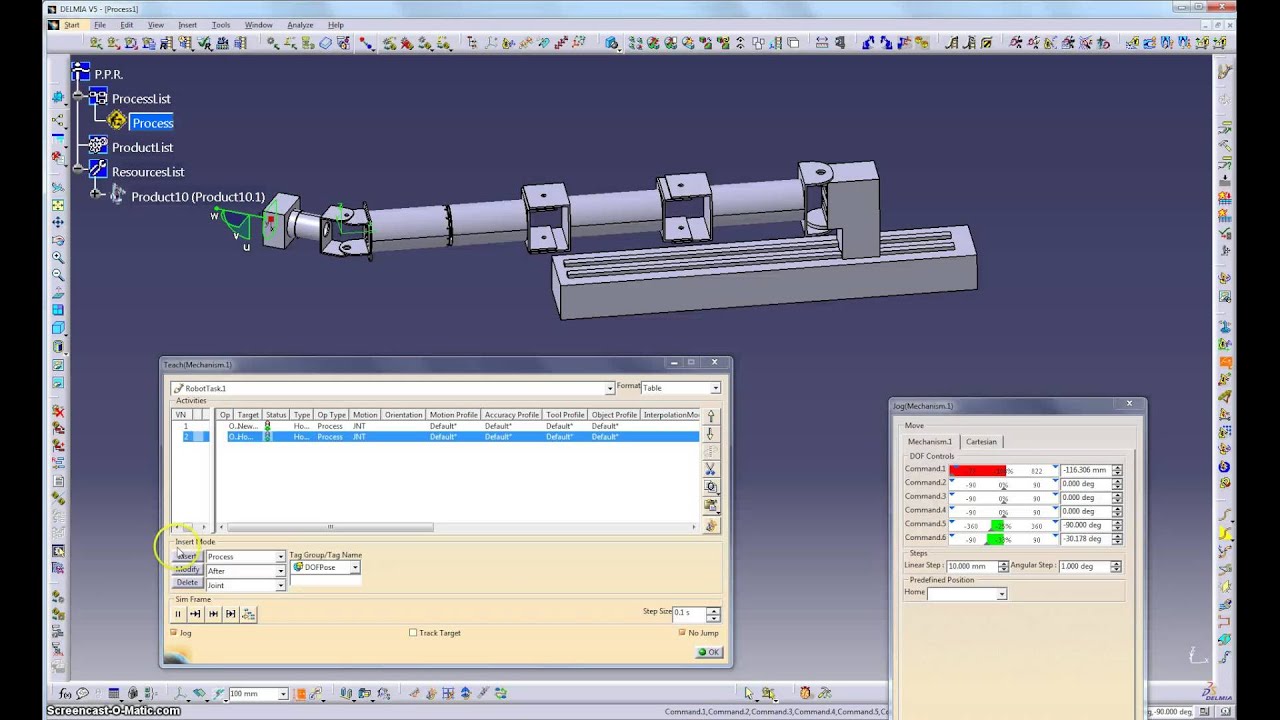This screenshot has width=1280, height=720.
Task: Click the scissors cut icon in Teach dialog
Action: [x=711, y=469]
